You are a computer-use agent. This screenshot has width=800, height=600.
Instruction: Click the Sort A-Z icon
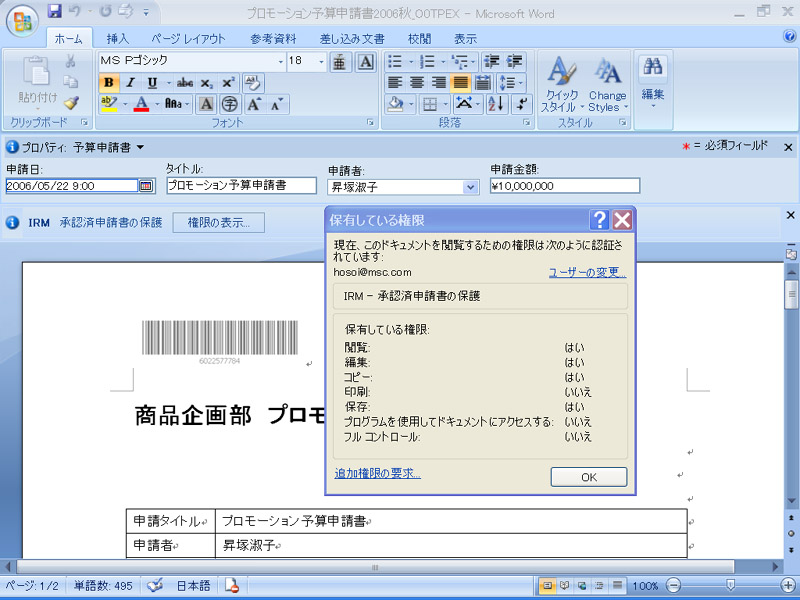(496, 104)
